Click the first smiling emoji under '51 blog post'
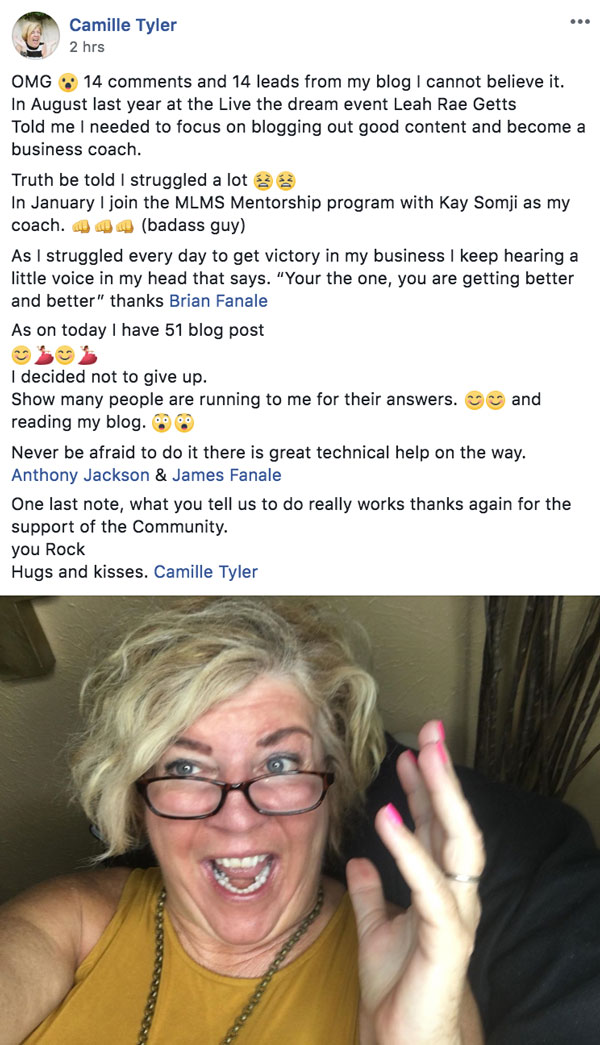Image resolution: width=600 pixels, height=1045 pixels. 21,355
